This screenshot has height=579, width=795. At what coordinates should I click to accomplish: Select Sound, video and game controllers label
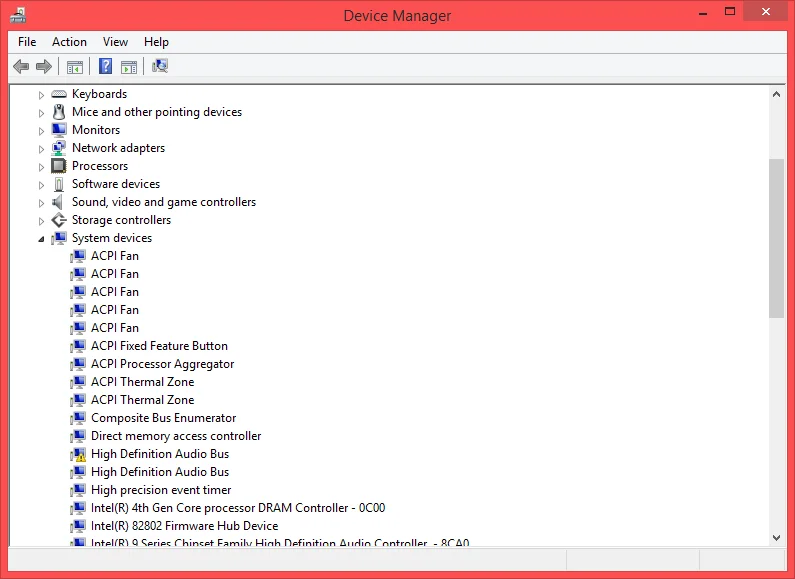pyautogui.click(x=164, y=202)
